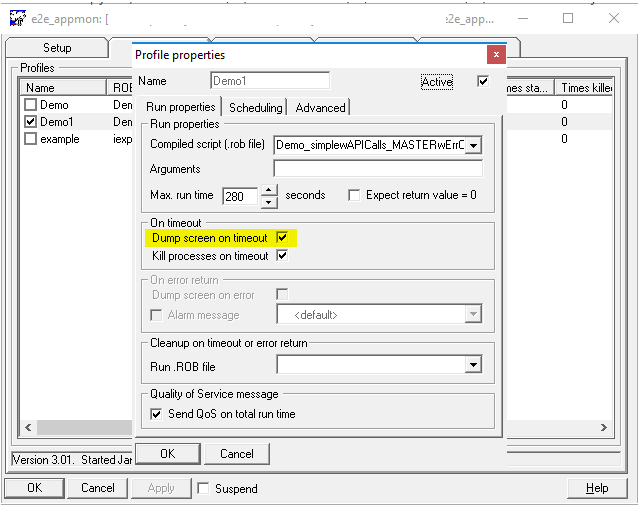This screenshot has width=640, height=510.
Task: Check the example profile checkbox
Action: (x=31, y=139)
